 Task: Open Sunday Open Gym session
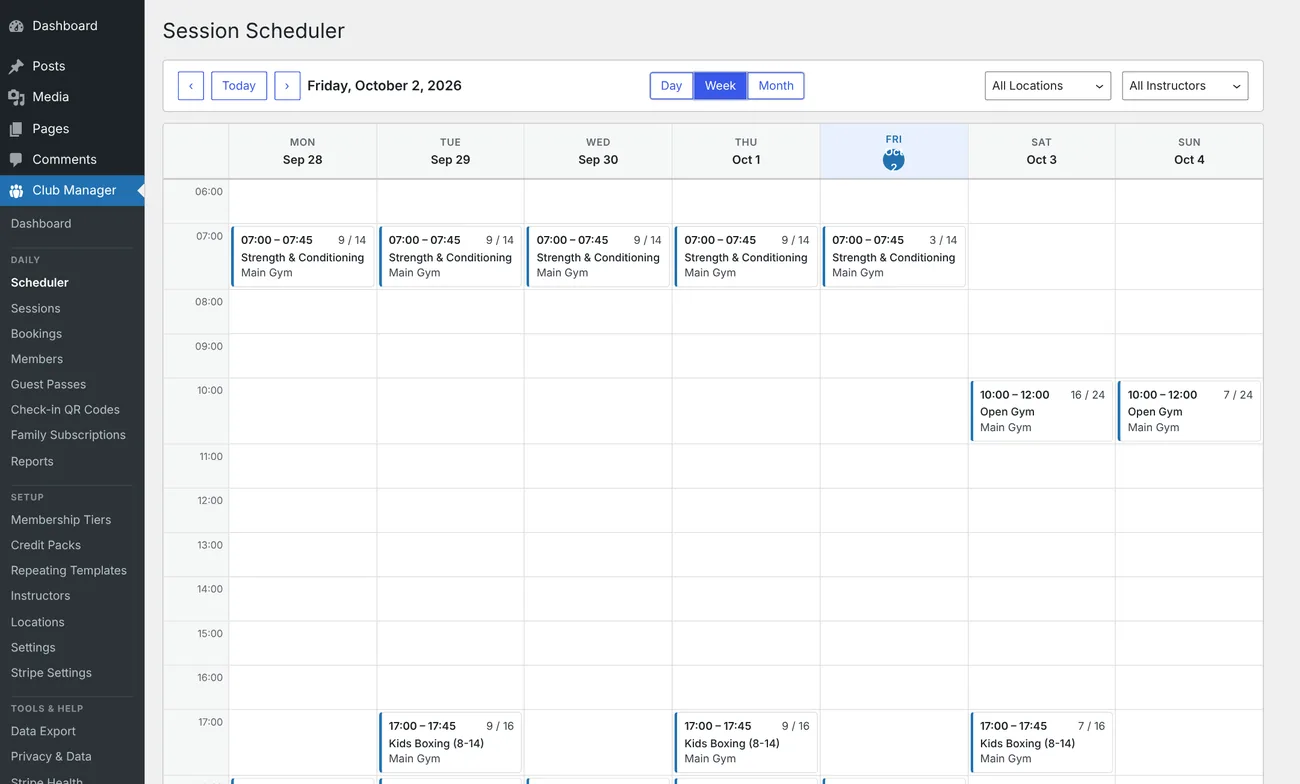click(x=1189, y=411)
